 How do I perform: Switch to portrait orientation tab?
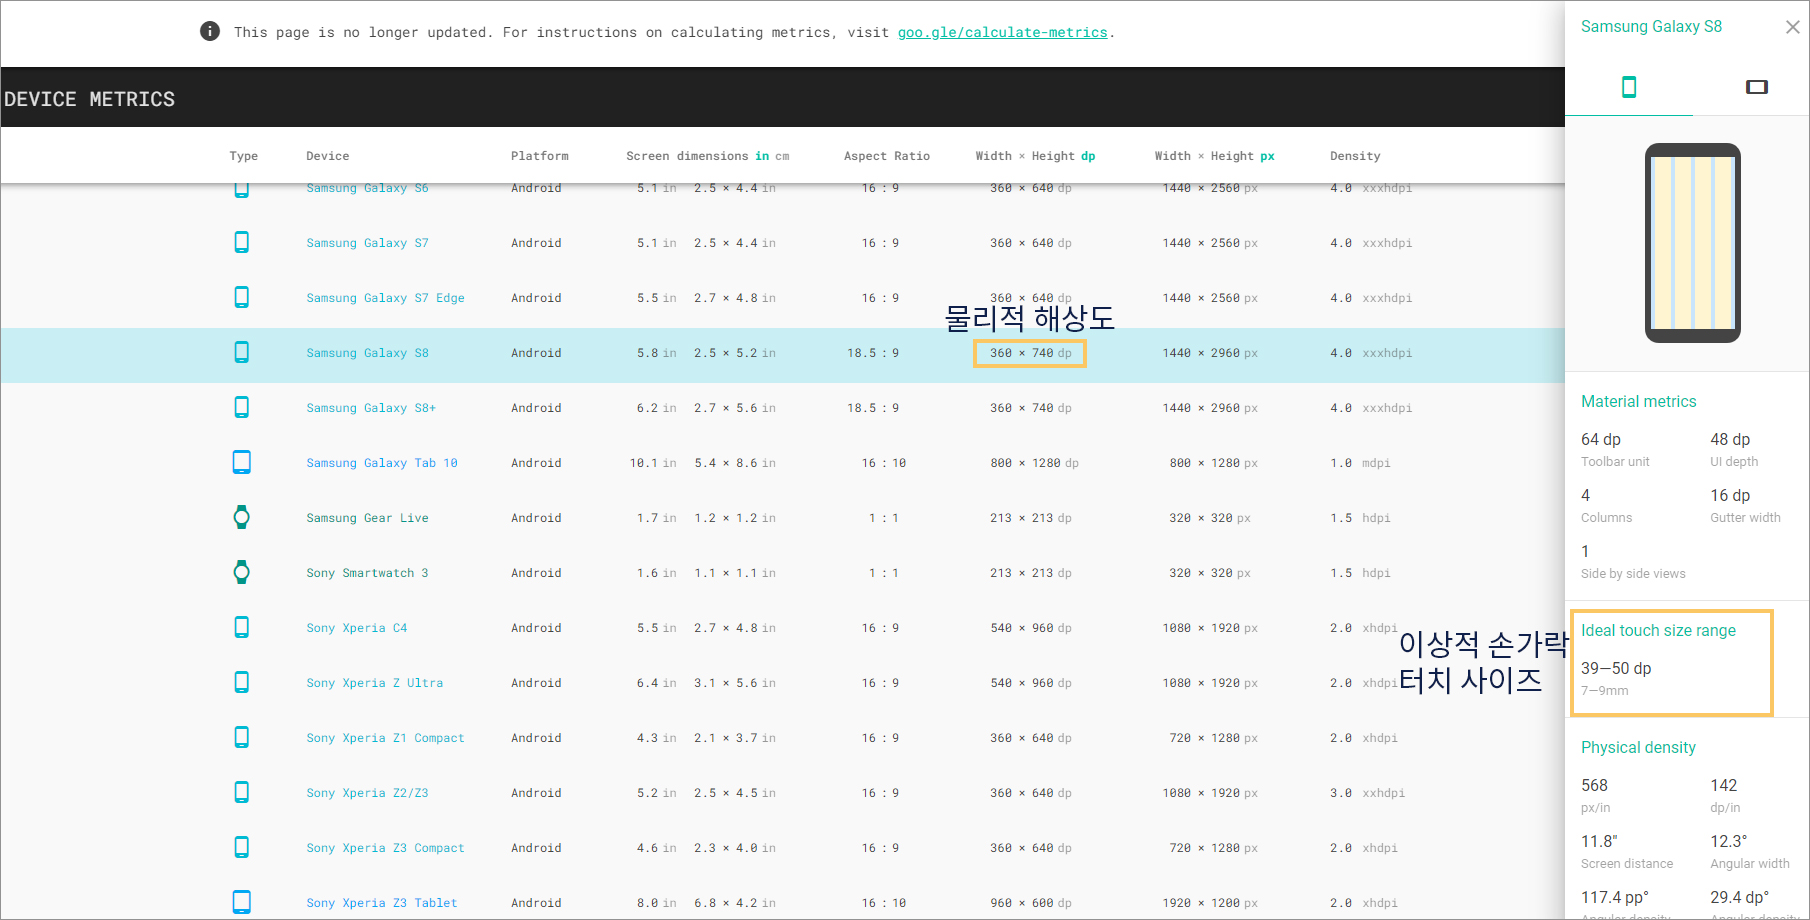1628,87
